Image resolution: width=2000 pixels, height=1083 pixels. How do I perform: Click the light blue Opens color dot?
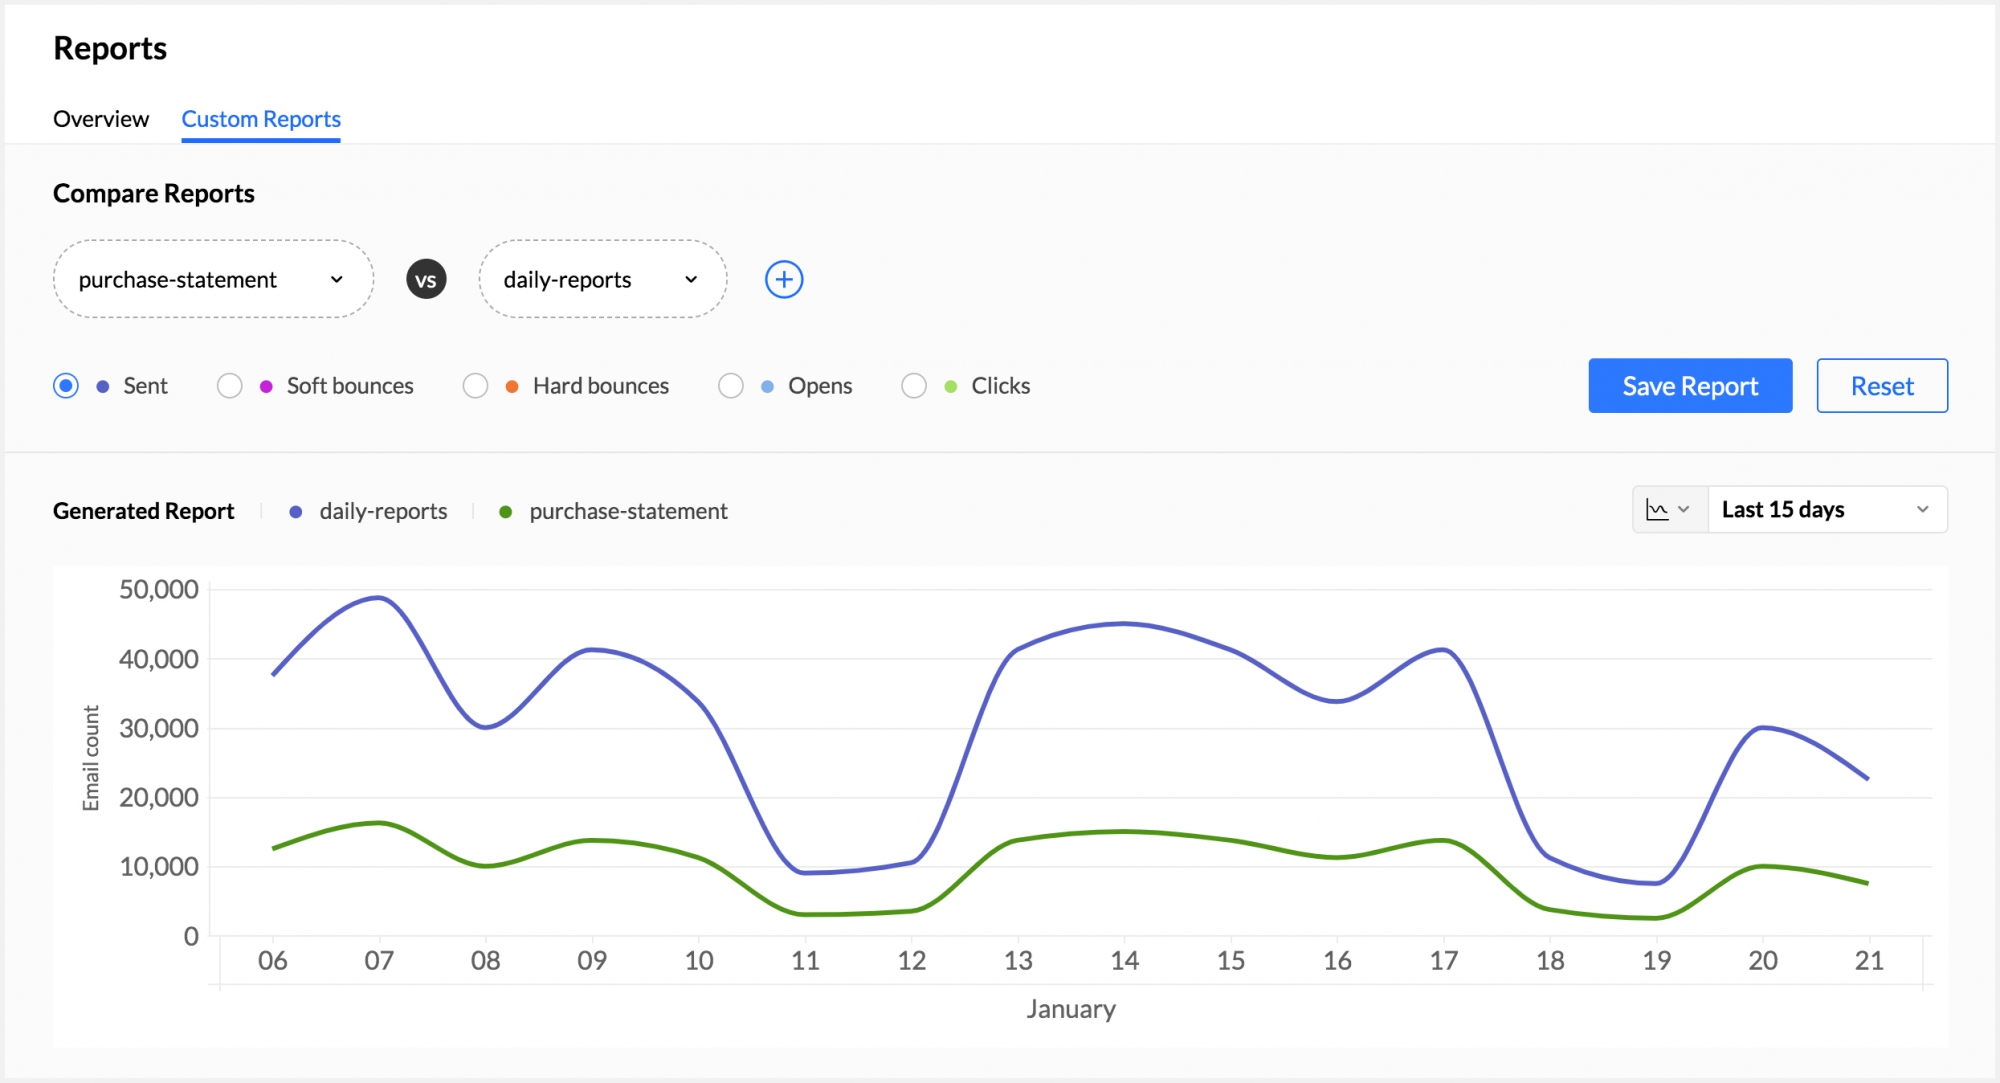pyautogui.click(x=767, y=387)
